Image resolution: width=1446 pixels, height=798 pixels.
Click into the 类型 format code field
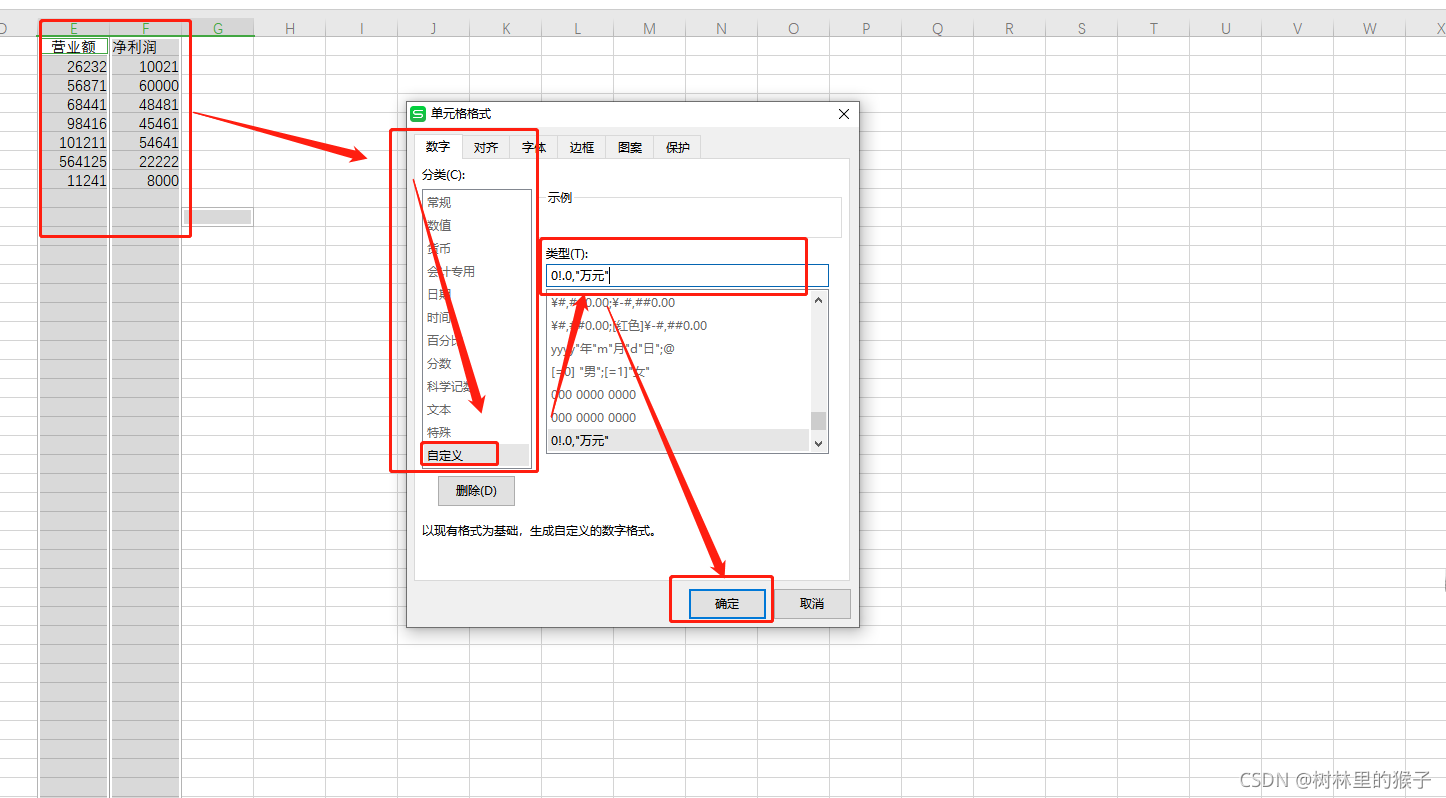pos(687,275)
